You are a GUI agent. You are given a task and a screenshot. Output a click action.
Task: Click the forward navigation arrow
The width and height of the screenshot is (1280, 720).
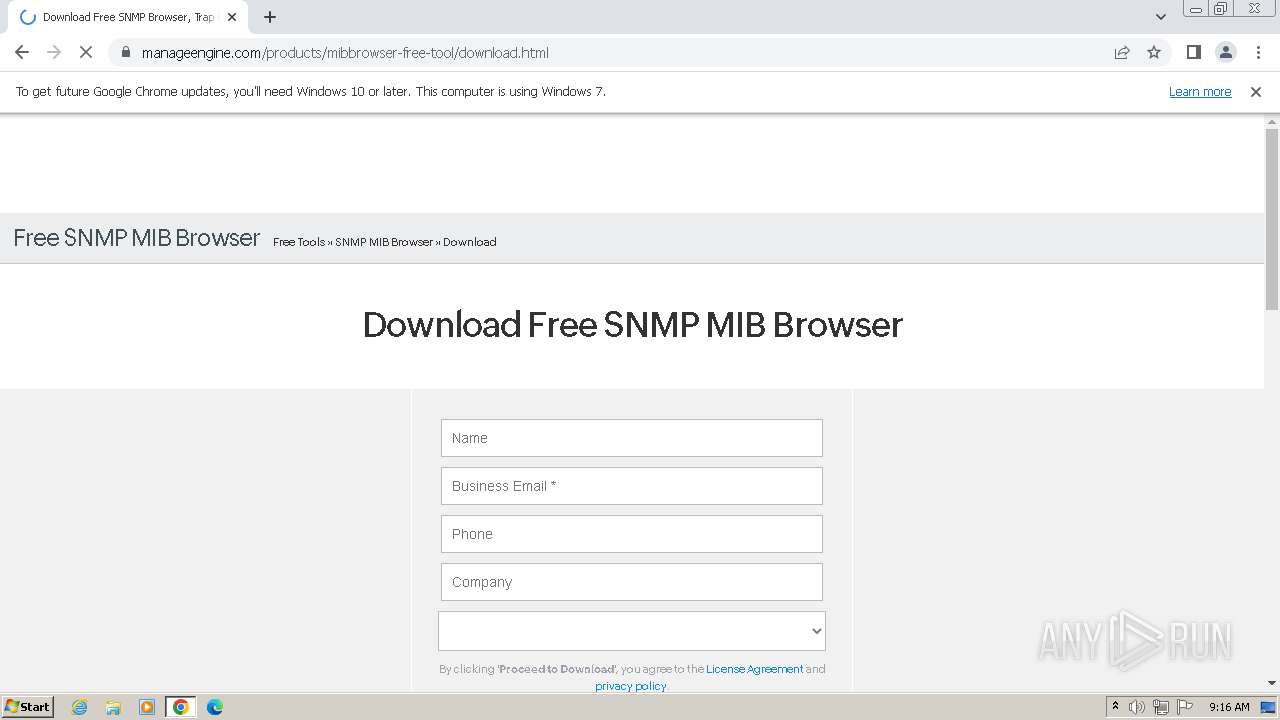tap(54, 52)
